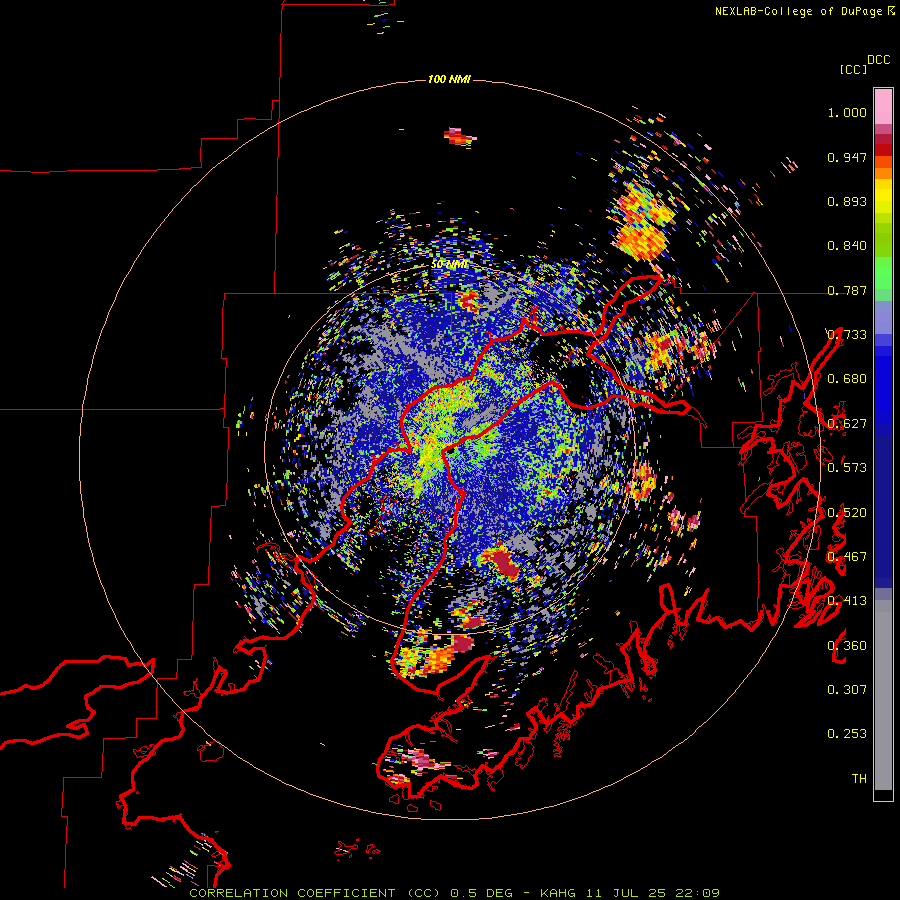Click the 0.893 color scale label
Viewport: 900px width, 900px height.
click(x=847, y=201)
